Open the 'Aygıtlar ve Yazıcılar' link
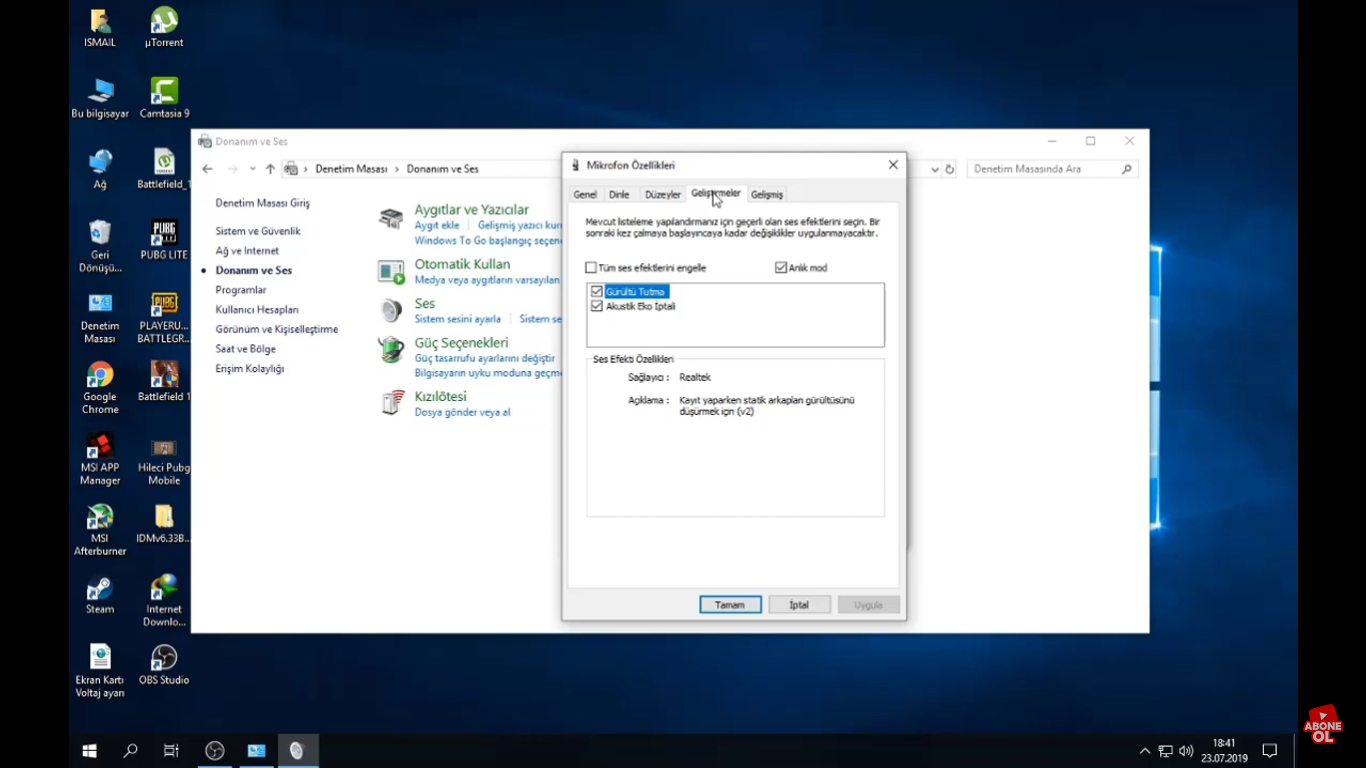1366x768 pixels. tap(471, 210)
